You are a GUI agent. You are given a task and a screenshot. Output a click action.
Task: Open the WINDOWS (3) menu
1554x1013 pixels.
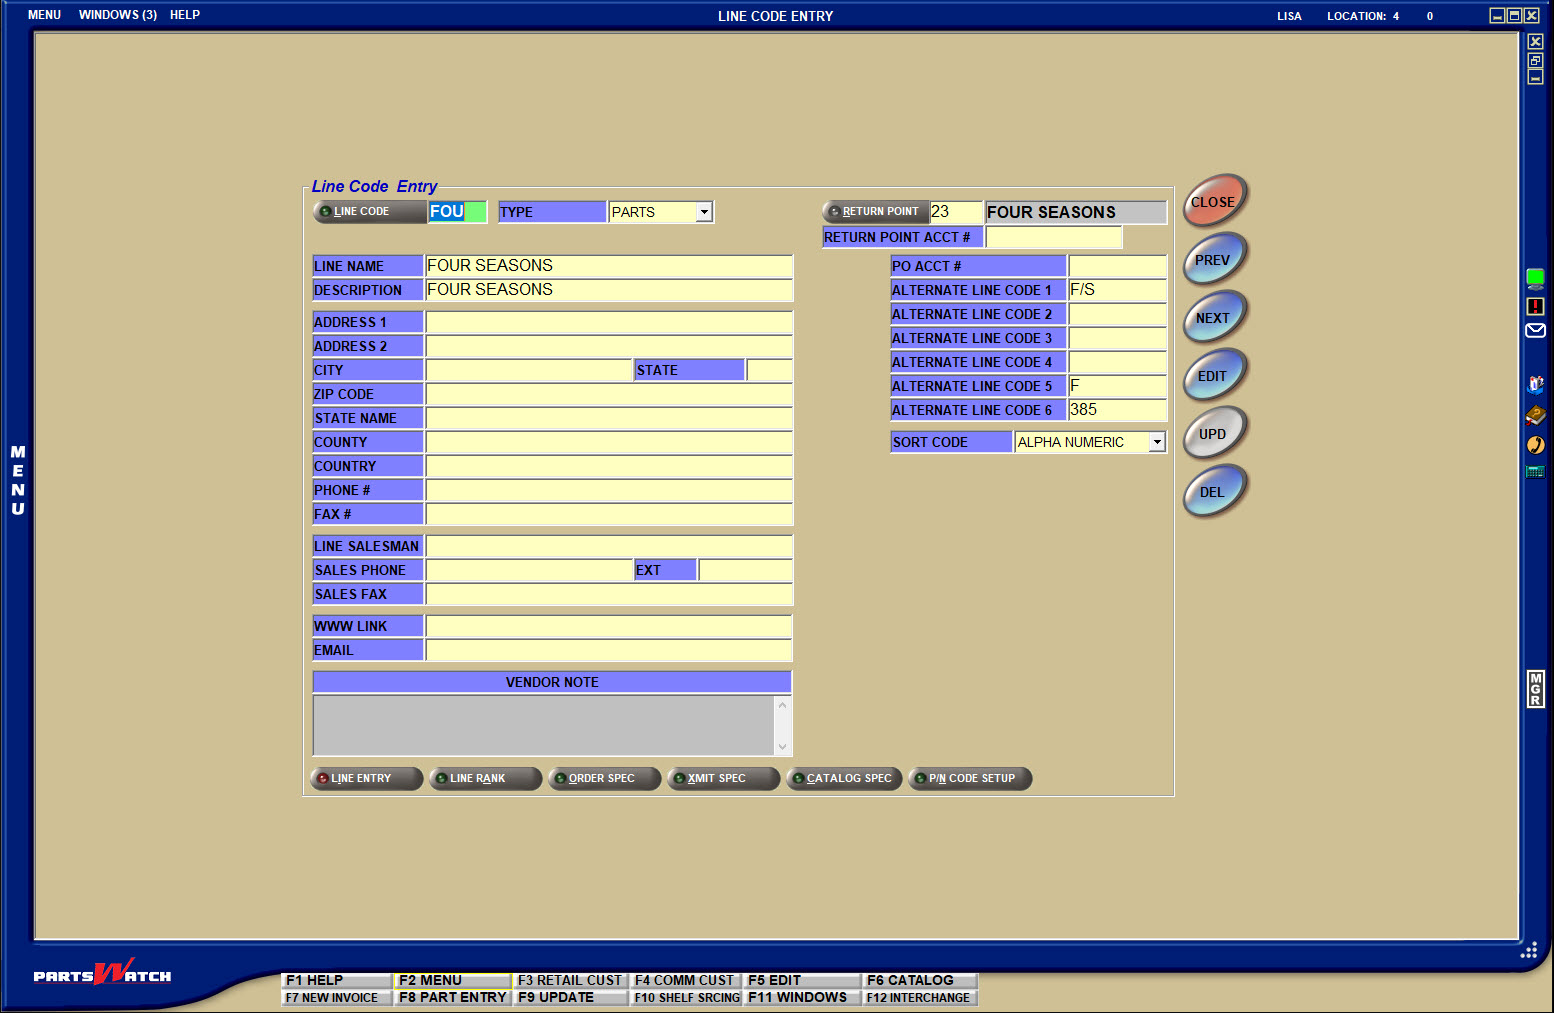click(118, 15)
